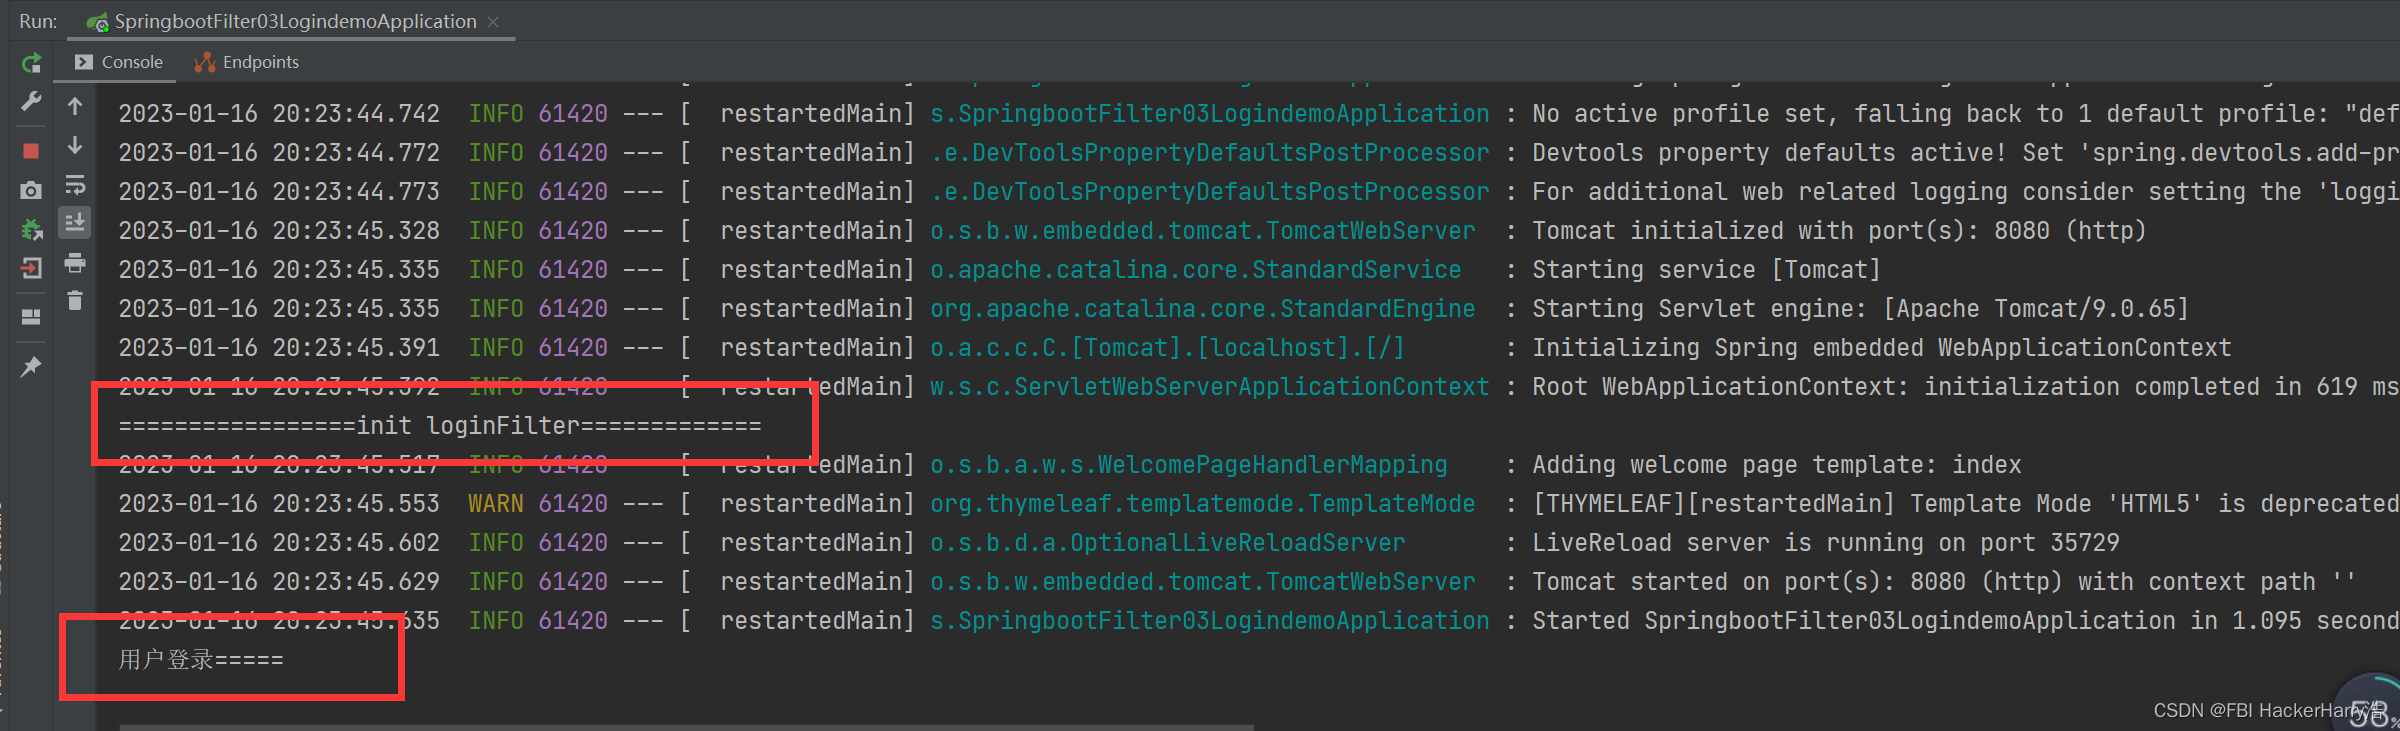2400x731 pixels.
Task: Click 'Root WebApplicationContext: initialization completed' message
Action: click(1965, 387)
